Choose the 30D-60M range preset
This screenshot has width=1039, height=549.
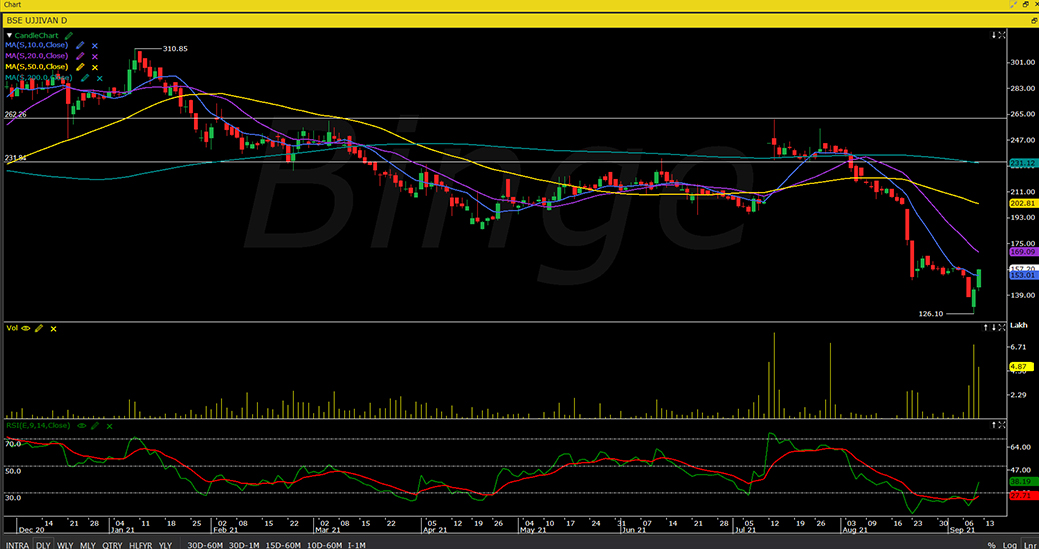click(206, 544)
